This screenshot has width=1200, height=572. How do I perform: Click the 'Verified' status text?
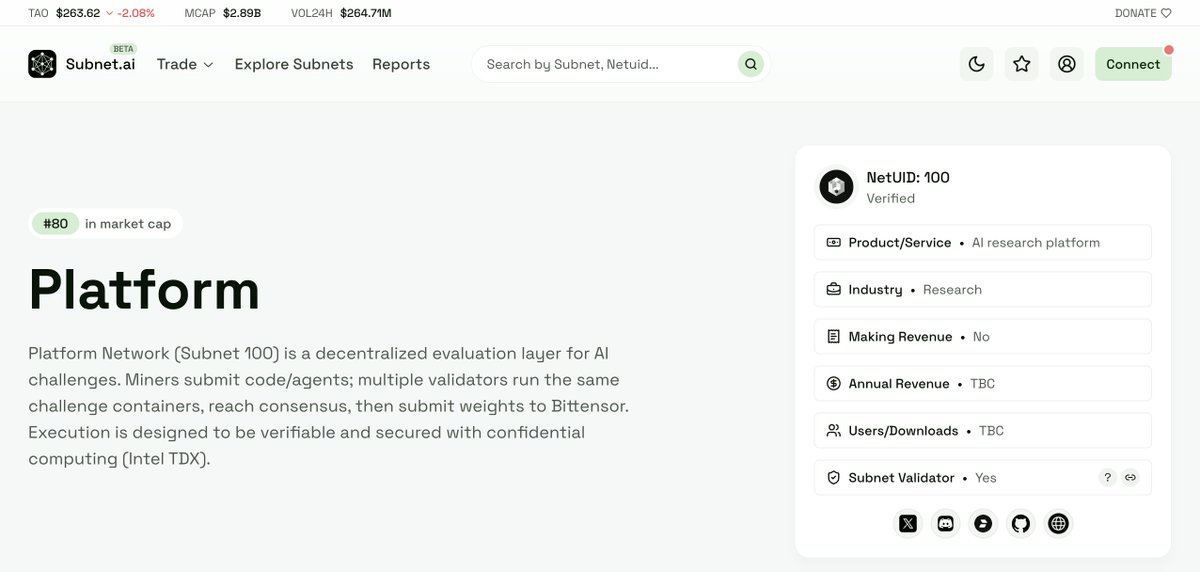(x=890, y=198)
